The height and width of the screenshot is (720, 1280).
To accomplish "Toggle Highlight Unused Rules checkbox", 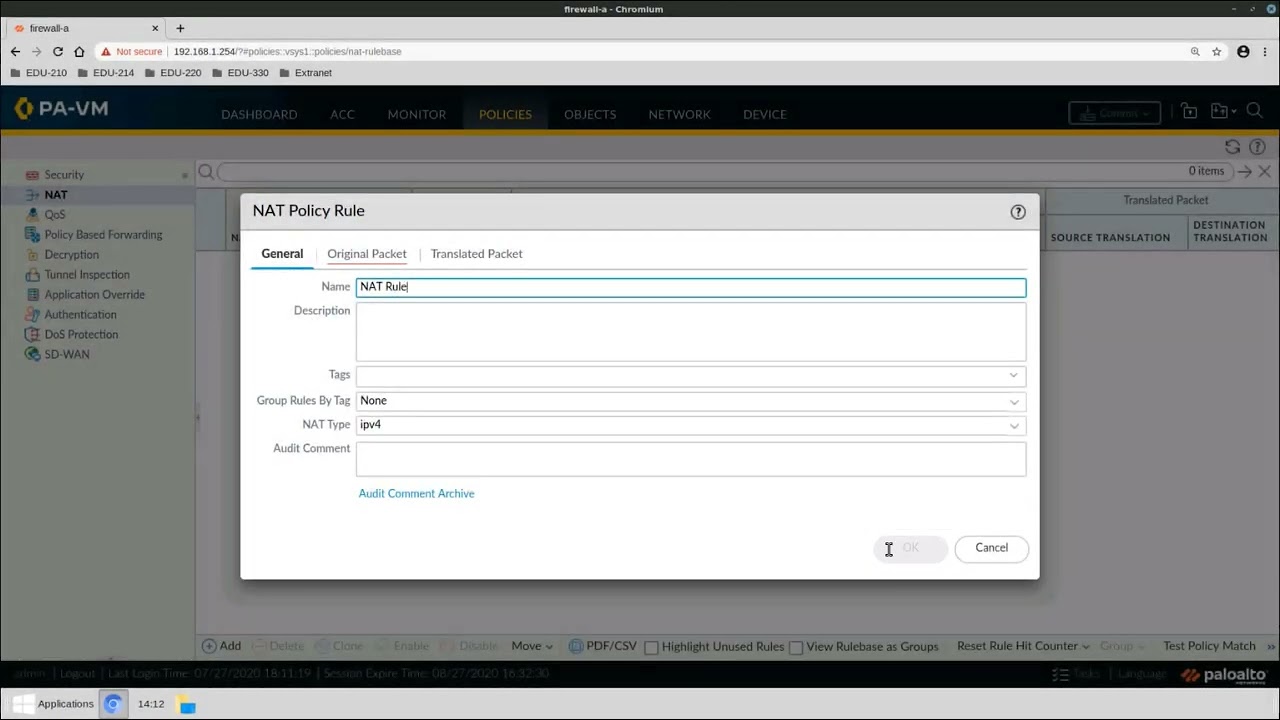I will [651, 648].
